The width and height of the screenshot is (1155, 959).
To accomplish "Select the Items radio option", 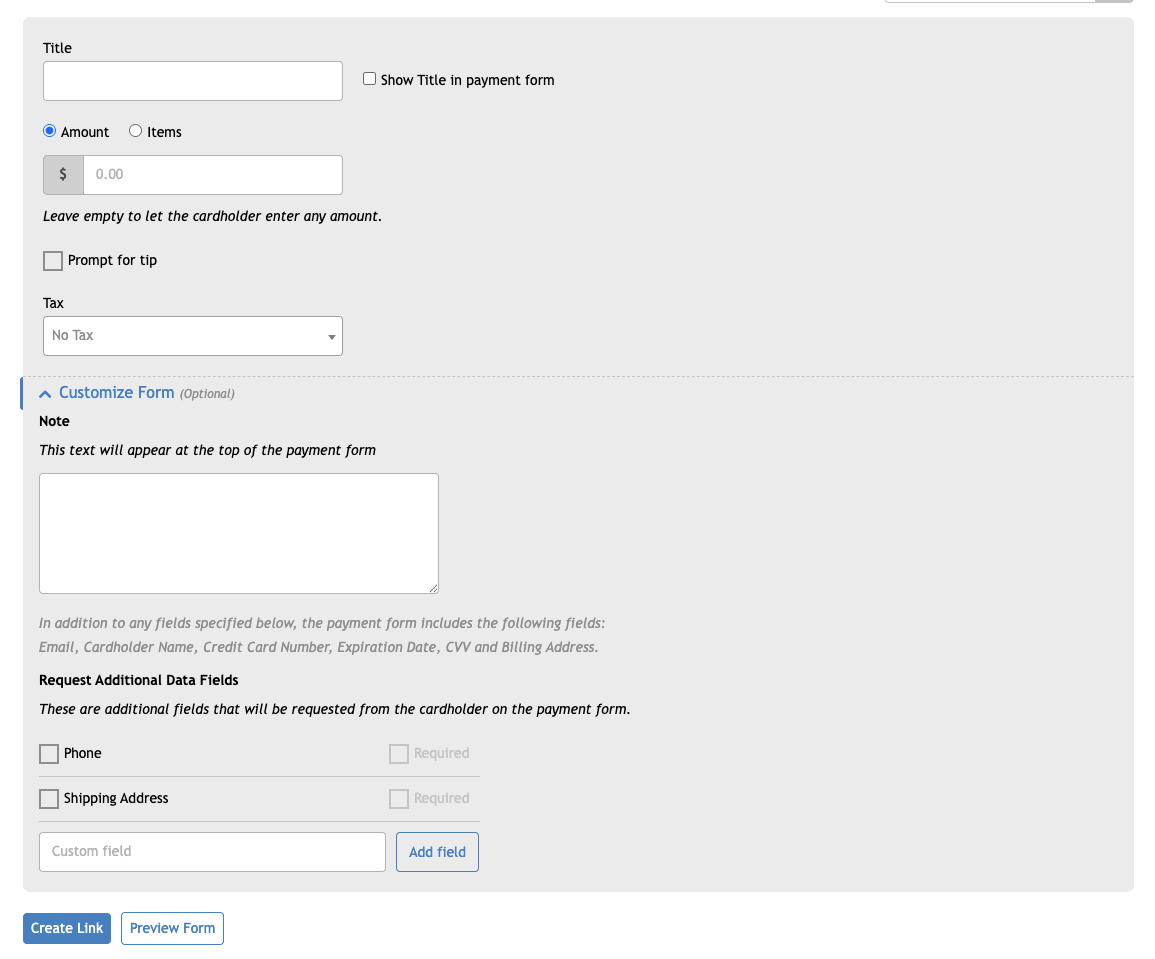I will pos(136,131).
